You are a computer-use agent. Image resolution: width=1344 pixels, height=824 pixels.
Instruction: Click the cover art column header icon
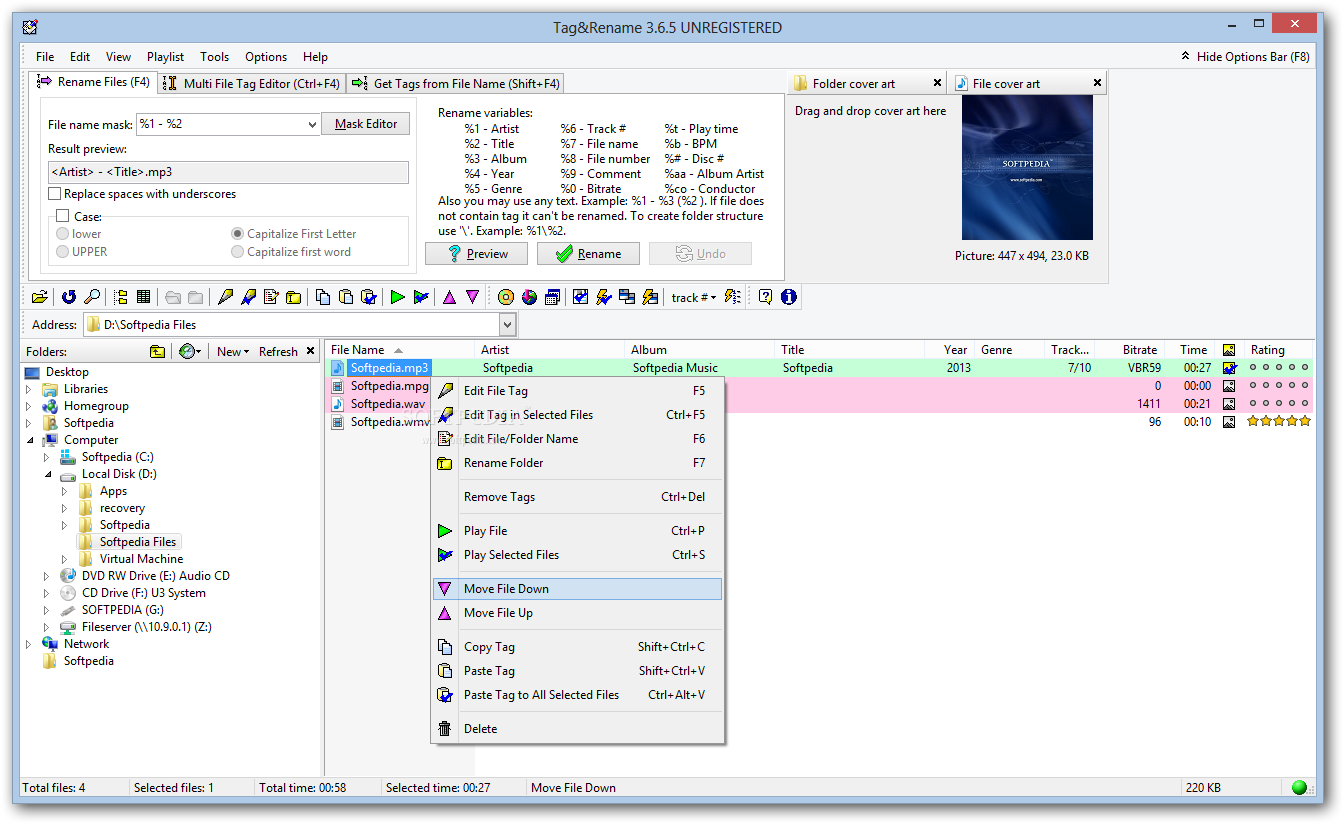pos(1229,350)
